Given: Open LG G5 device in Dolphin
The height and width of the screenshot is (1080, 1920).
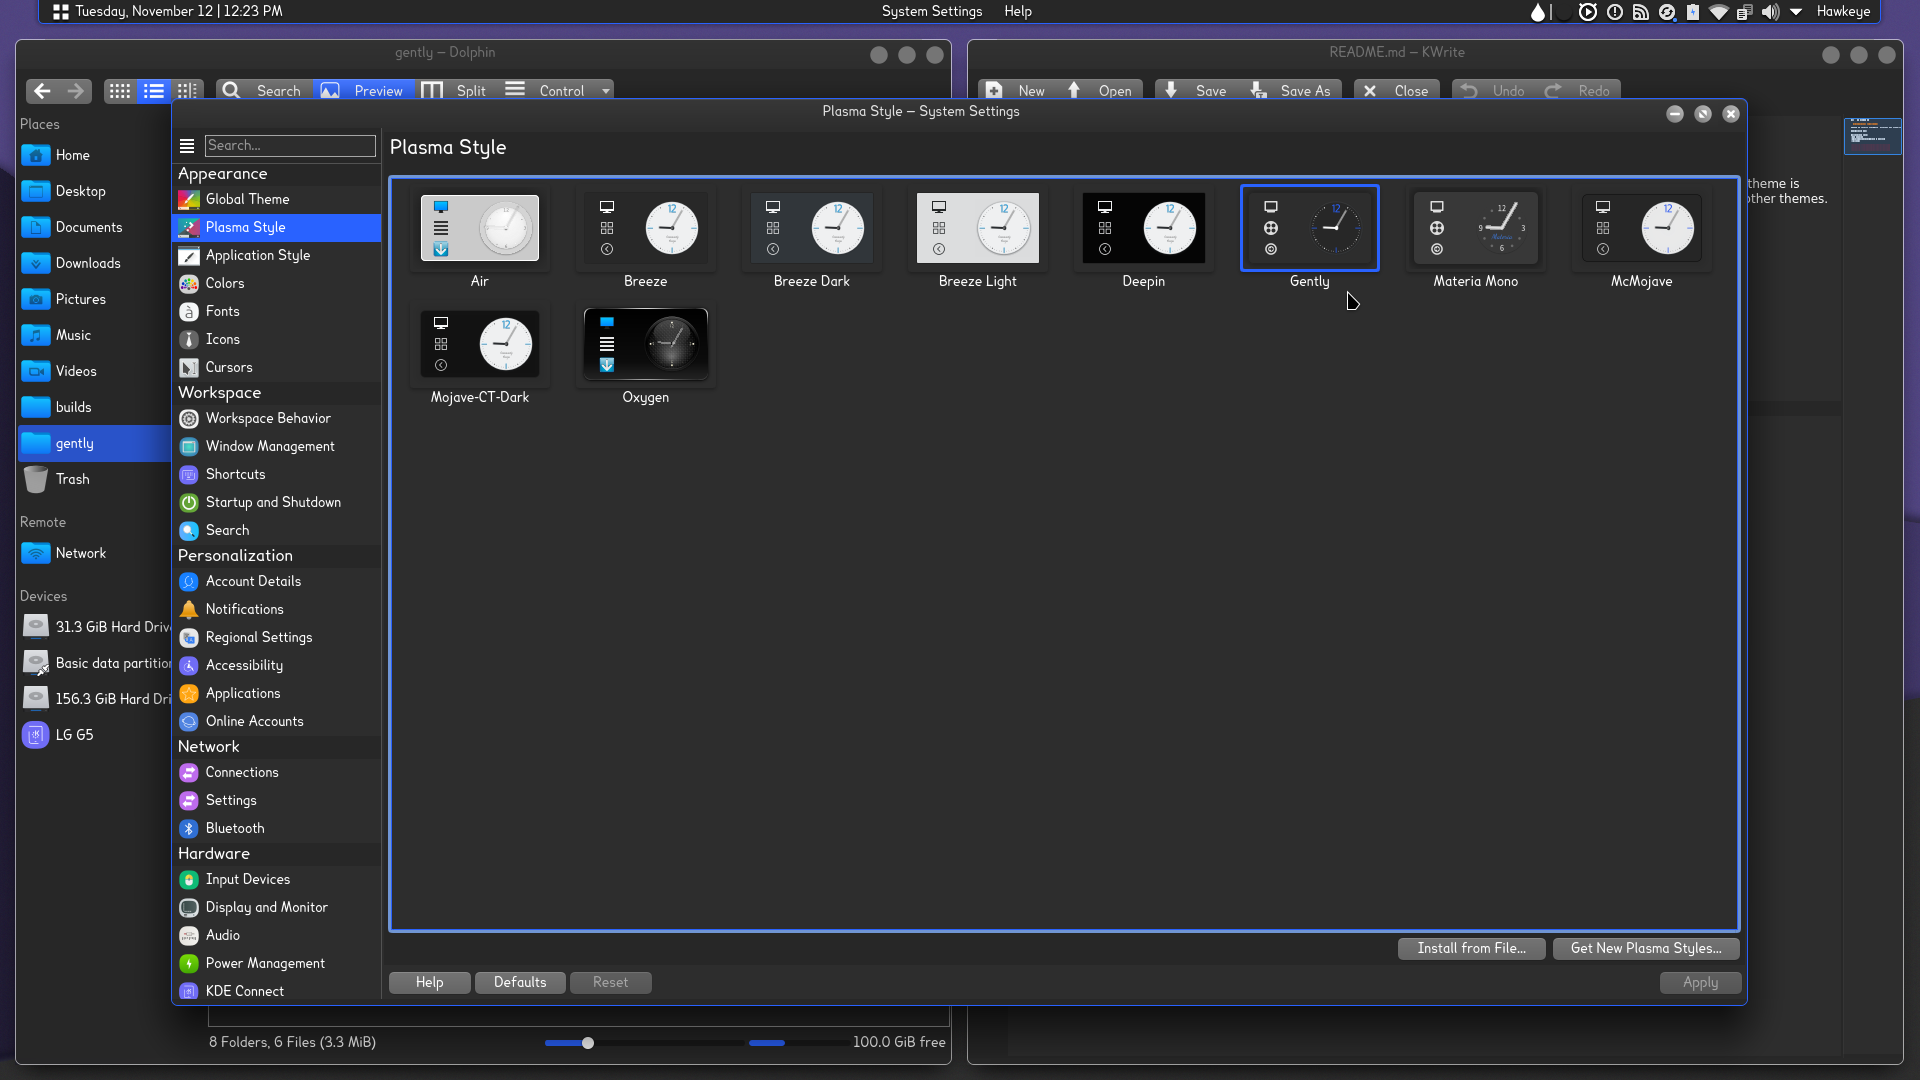Looking at the screenshot, I should [94, 735].
